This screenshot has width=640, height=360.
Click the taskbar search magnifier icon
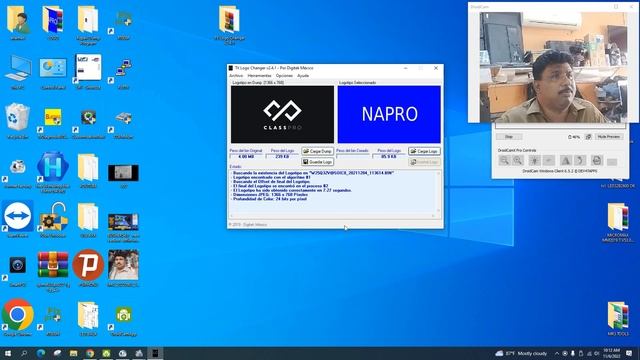coord(24,353)
